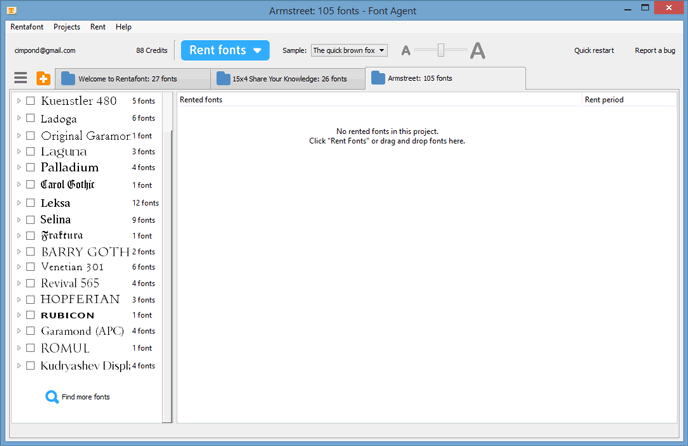The height and width of the screenshot is (446, 688).
Task: Expand the Original Garamond family
Action: [x=18, y=136]
